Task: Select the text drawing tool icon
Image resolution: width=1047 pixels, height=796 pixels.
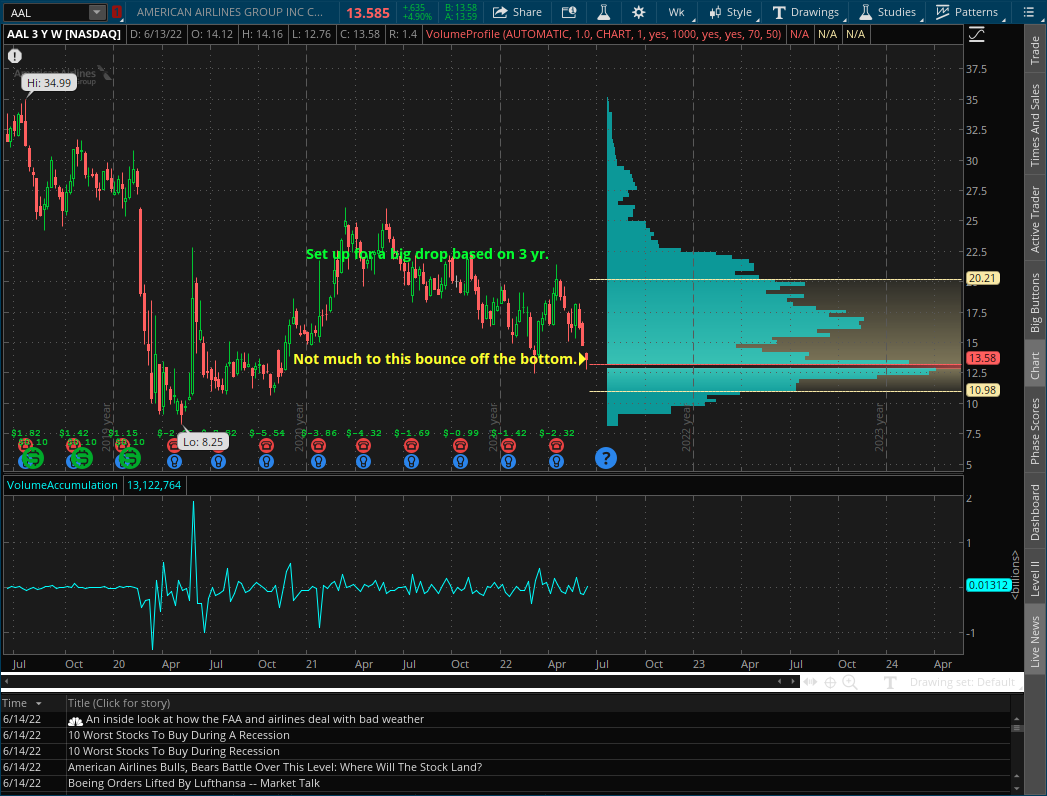Action: [890, 682]
